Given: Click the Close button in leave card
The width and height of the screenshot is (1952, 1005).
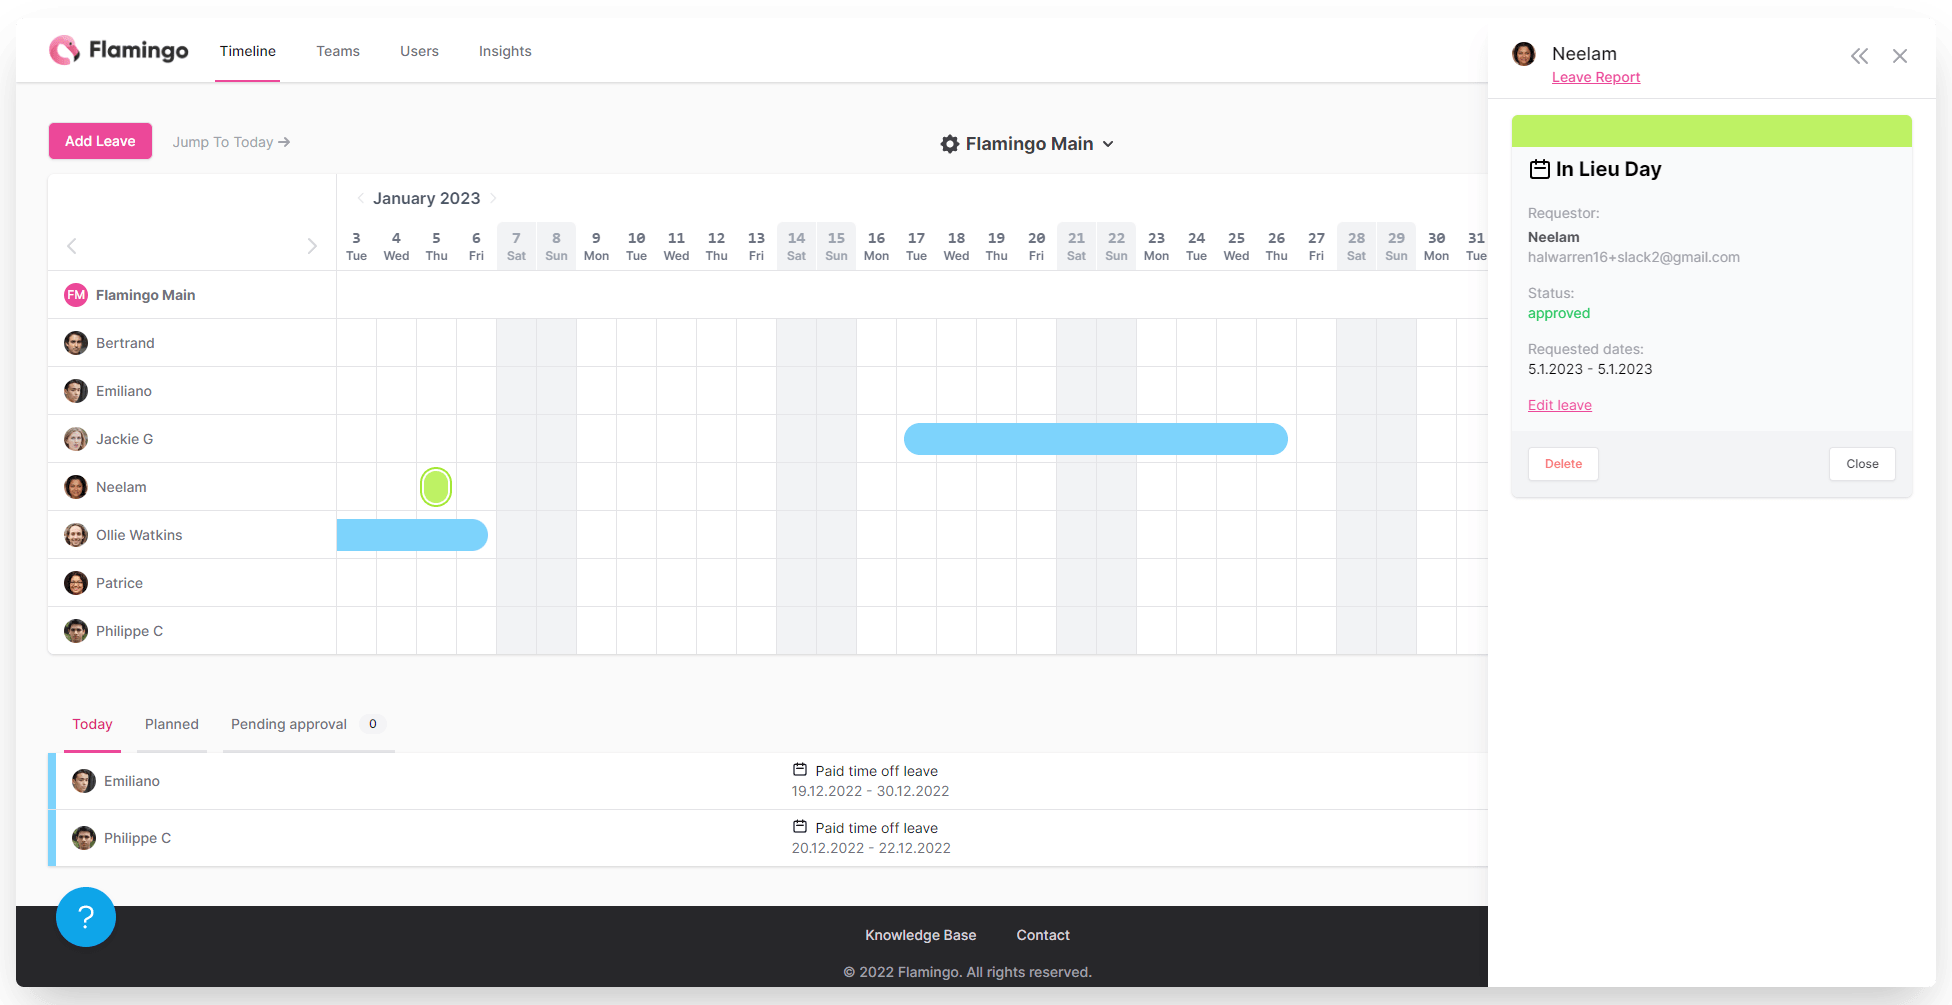Looking at the screenshot, I should [x=1862, y=464].
